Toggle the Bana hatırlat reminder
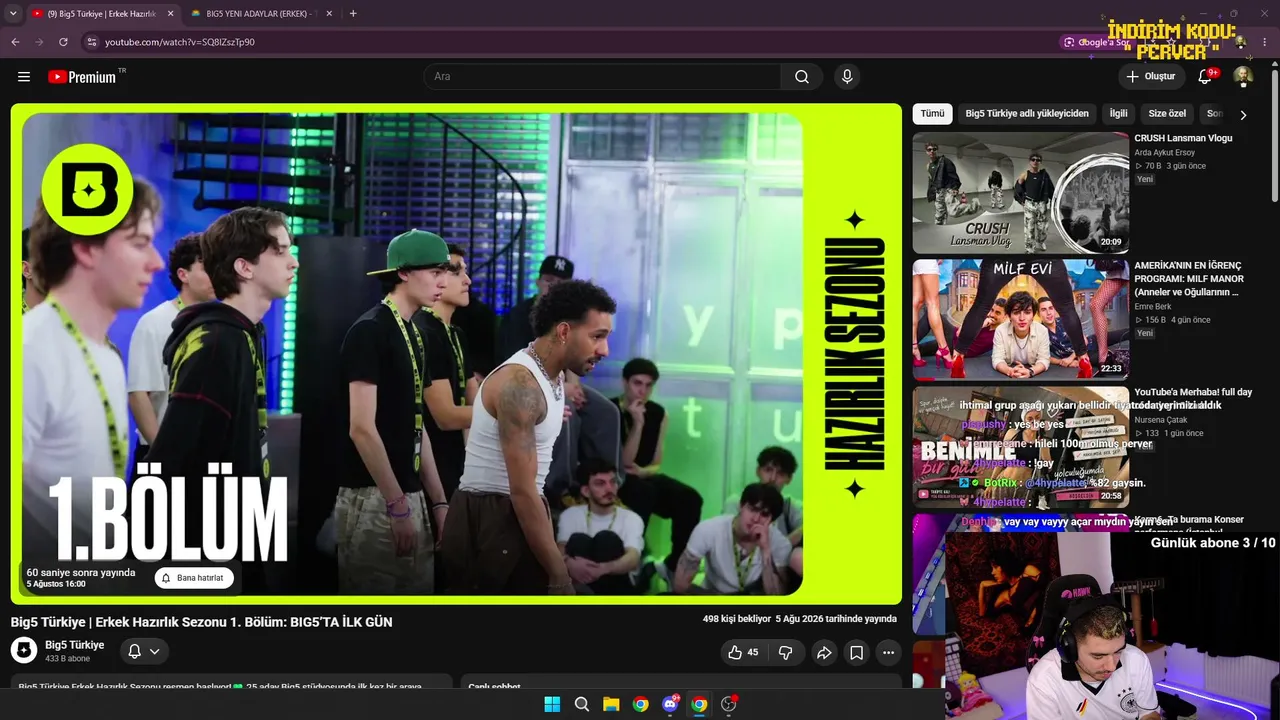This screenshot has width=1280, height=720. pyautogui.click(x=194, y=578)
